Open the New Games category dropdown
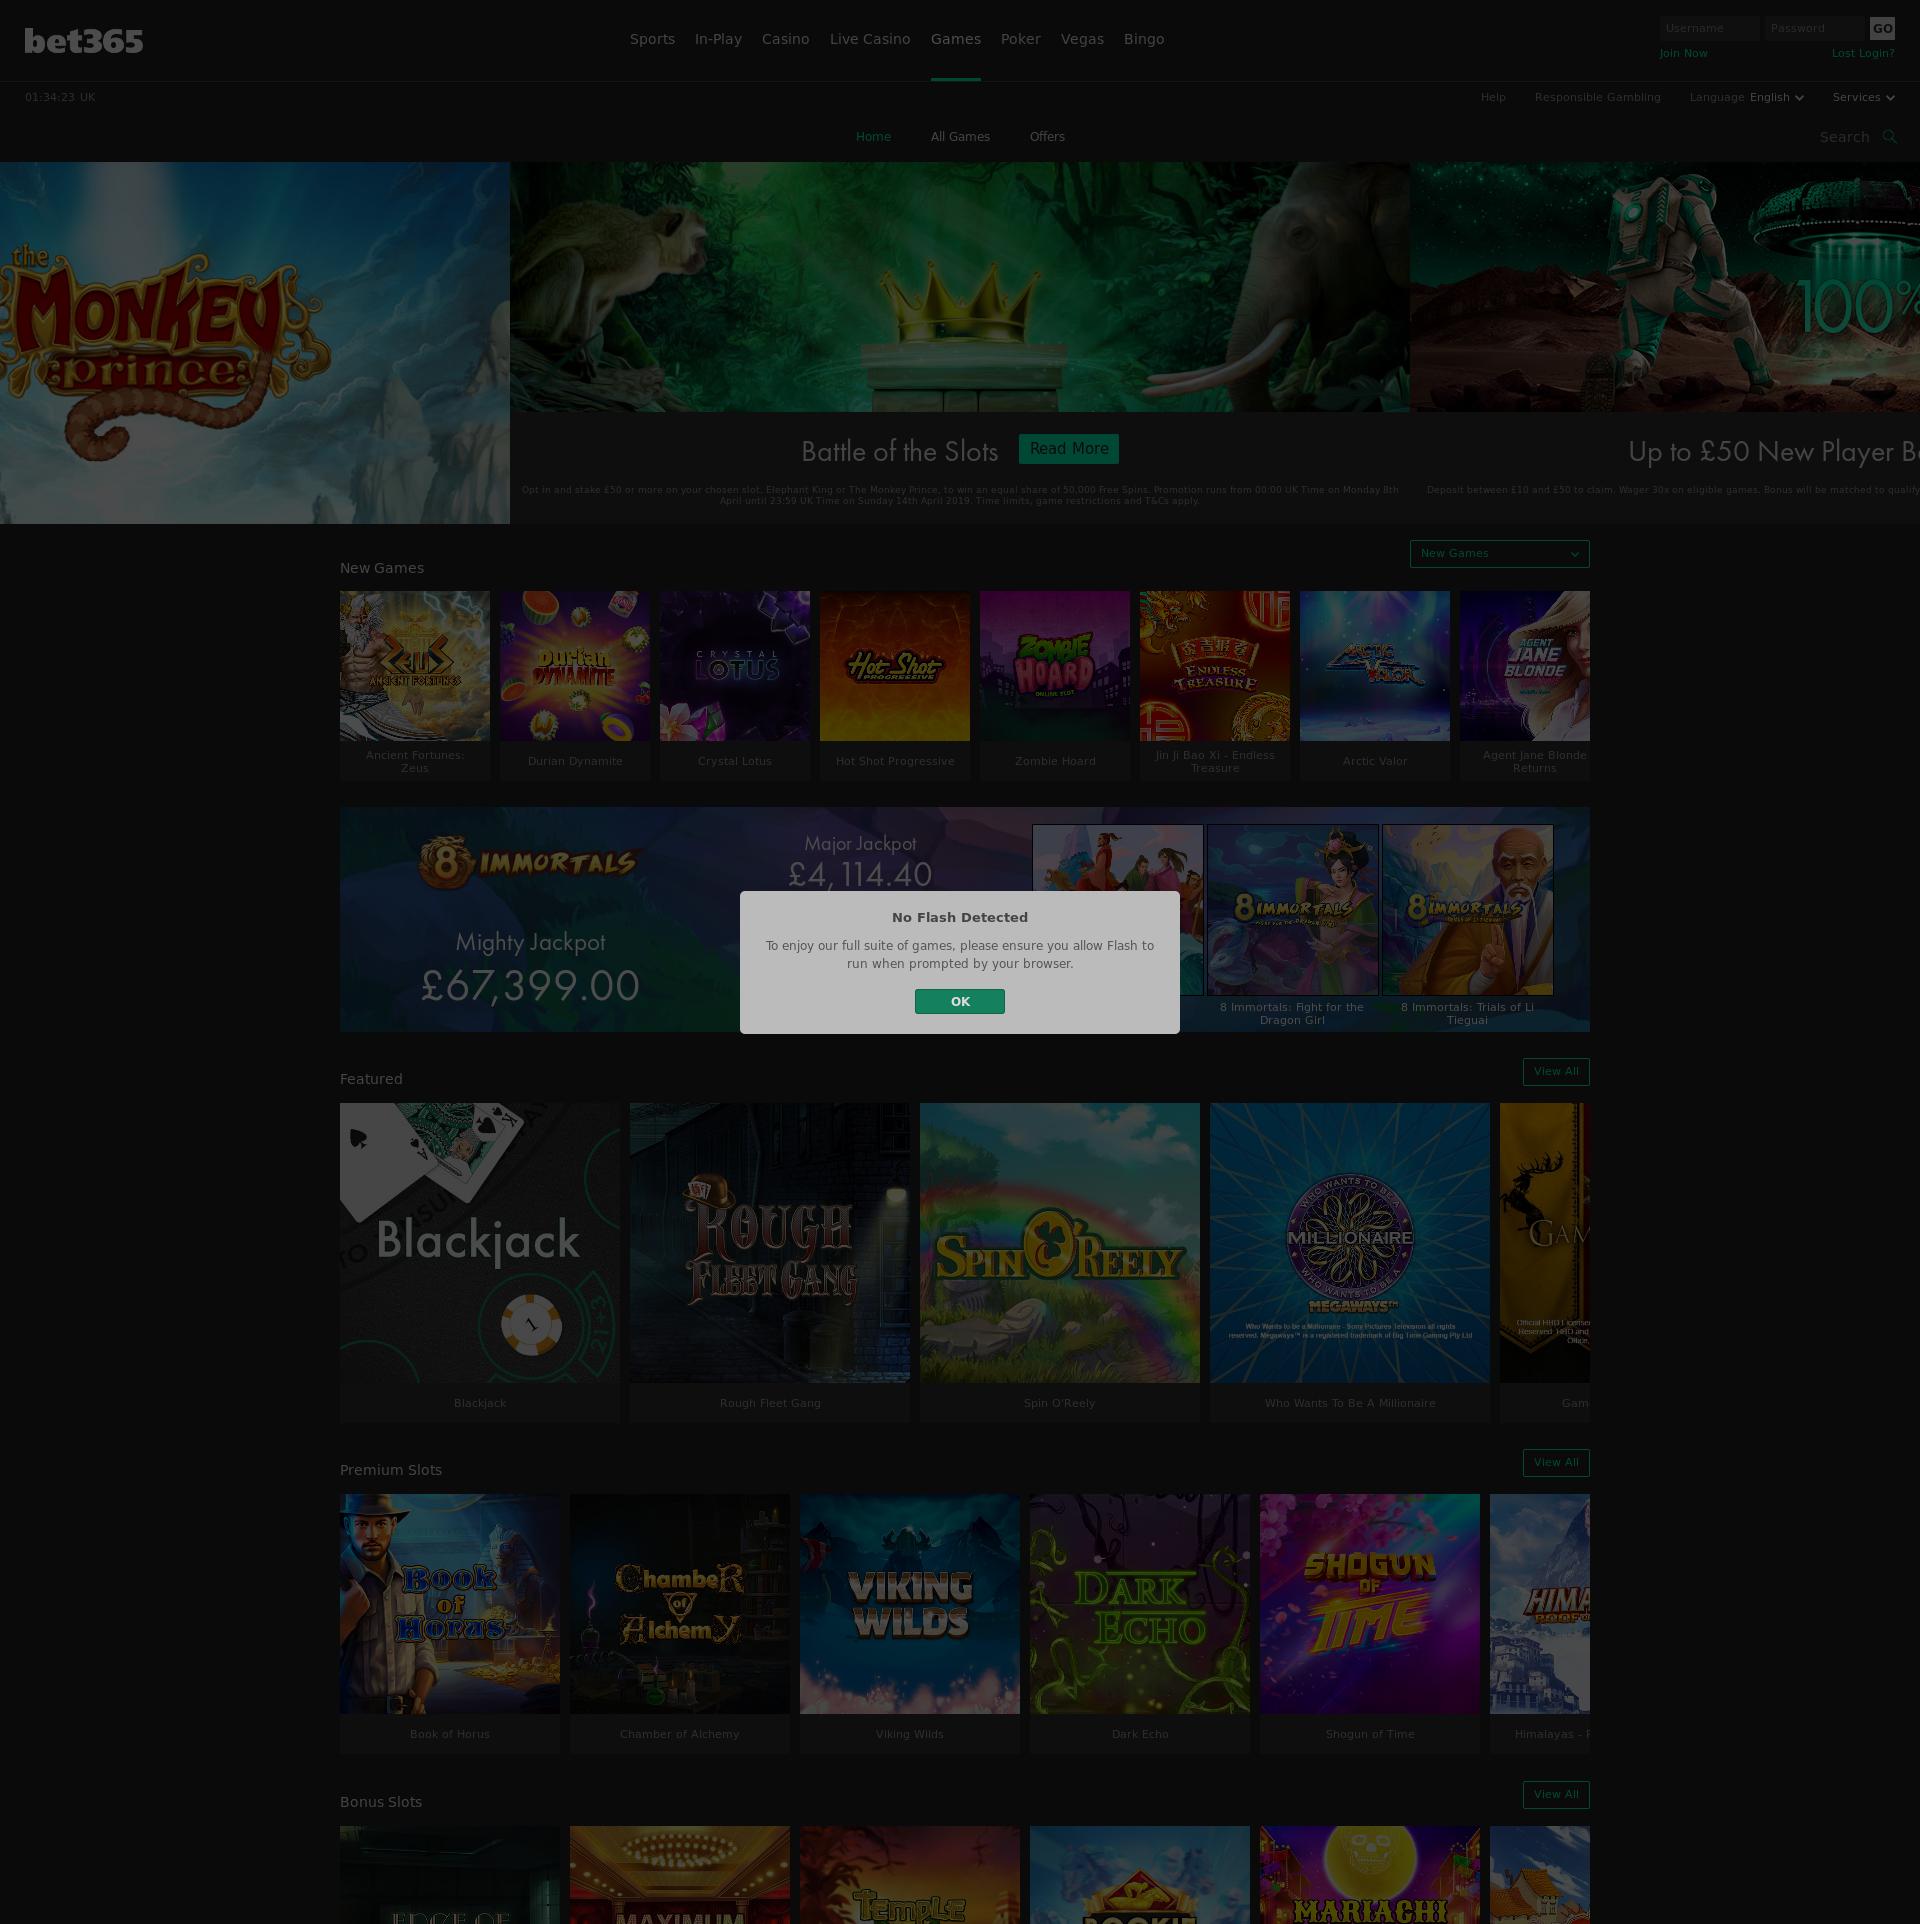This screenshot has width=1920, height=1924. point(1499,554)
